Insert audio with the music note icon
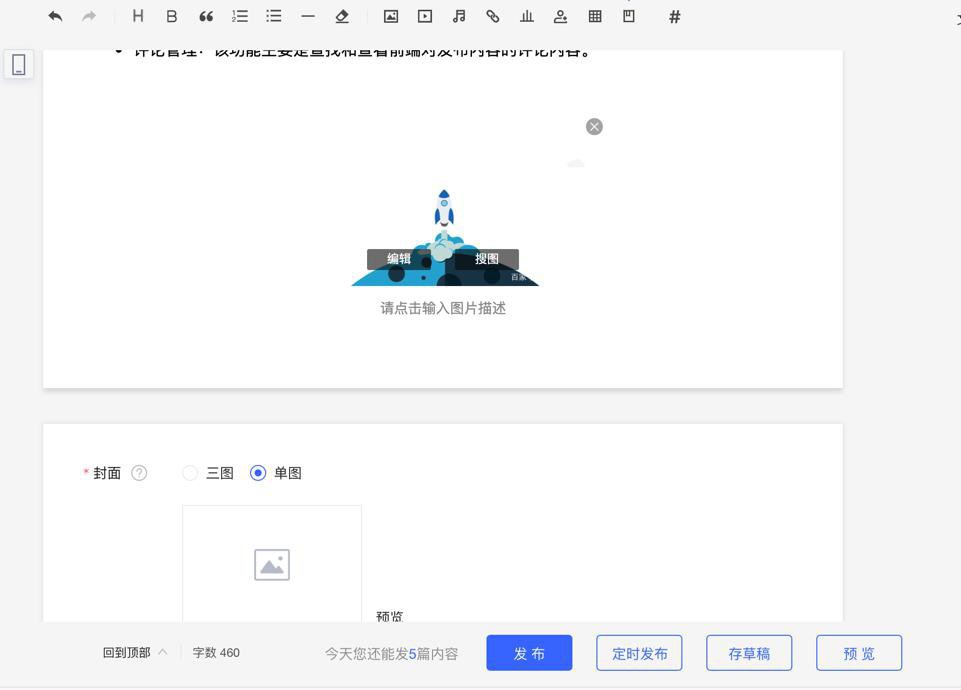This screenshot has height=690, width=961. tap(459, 17)
